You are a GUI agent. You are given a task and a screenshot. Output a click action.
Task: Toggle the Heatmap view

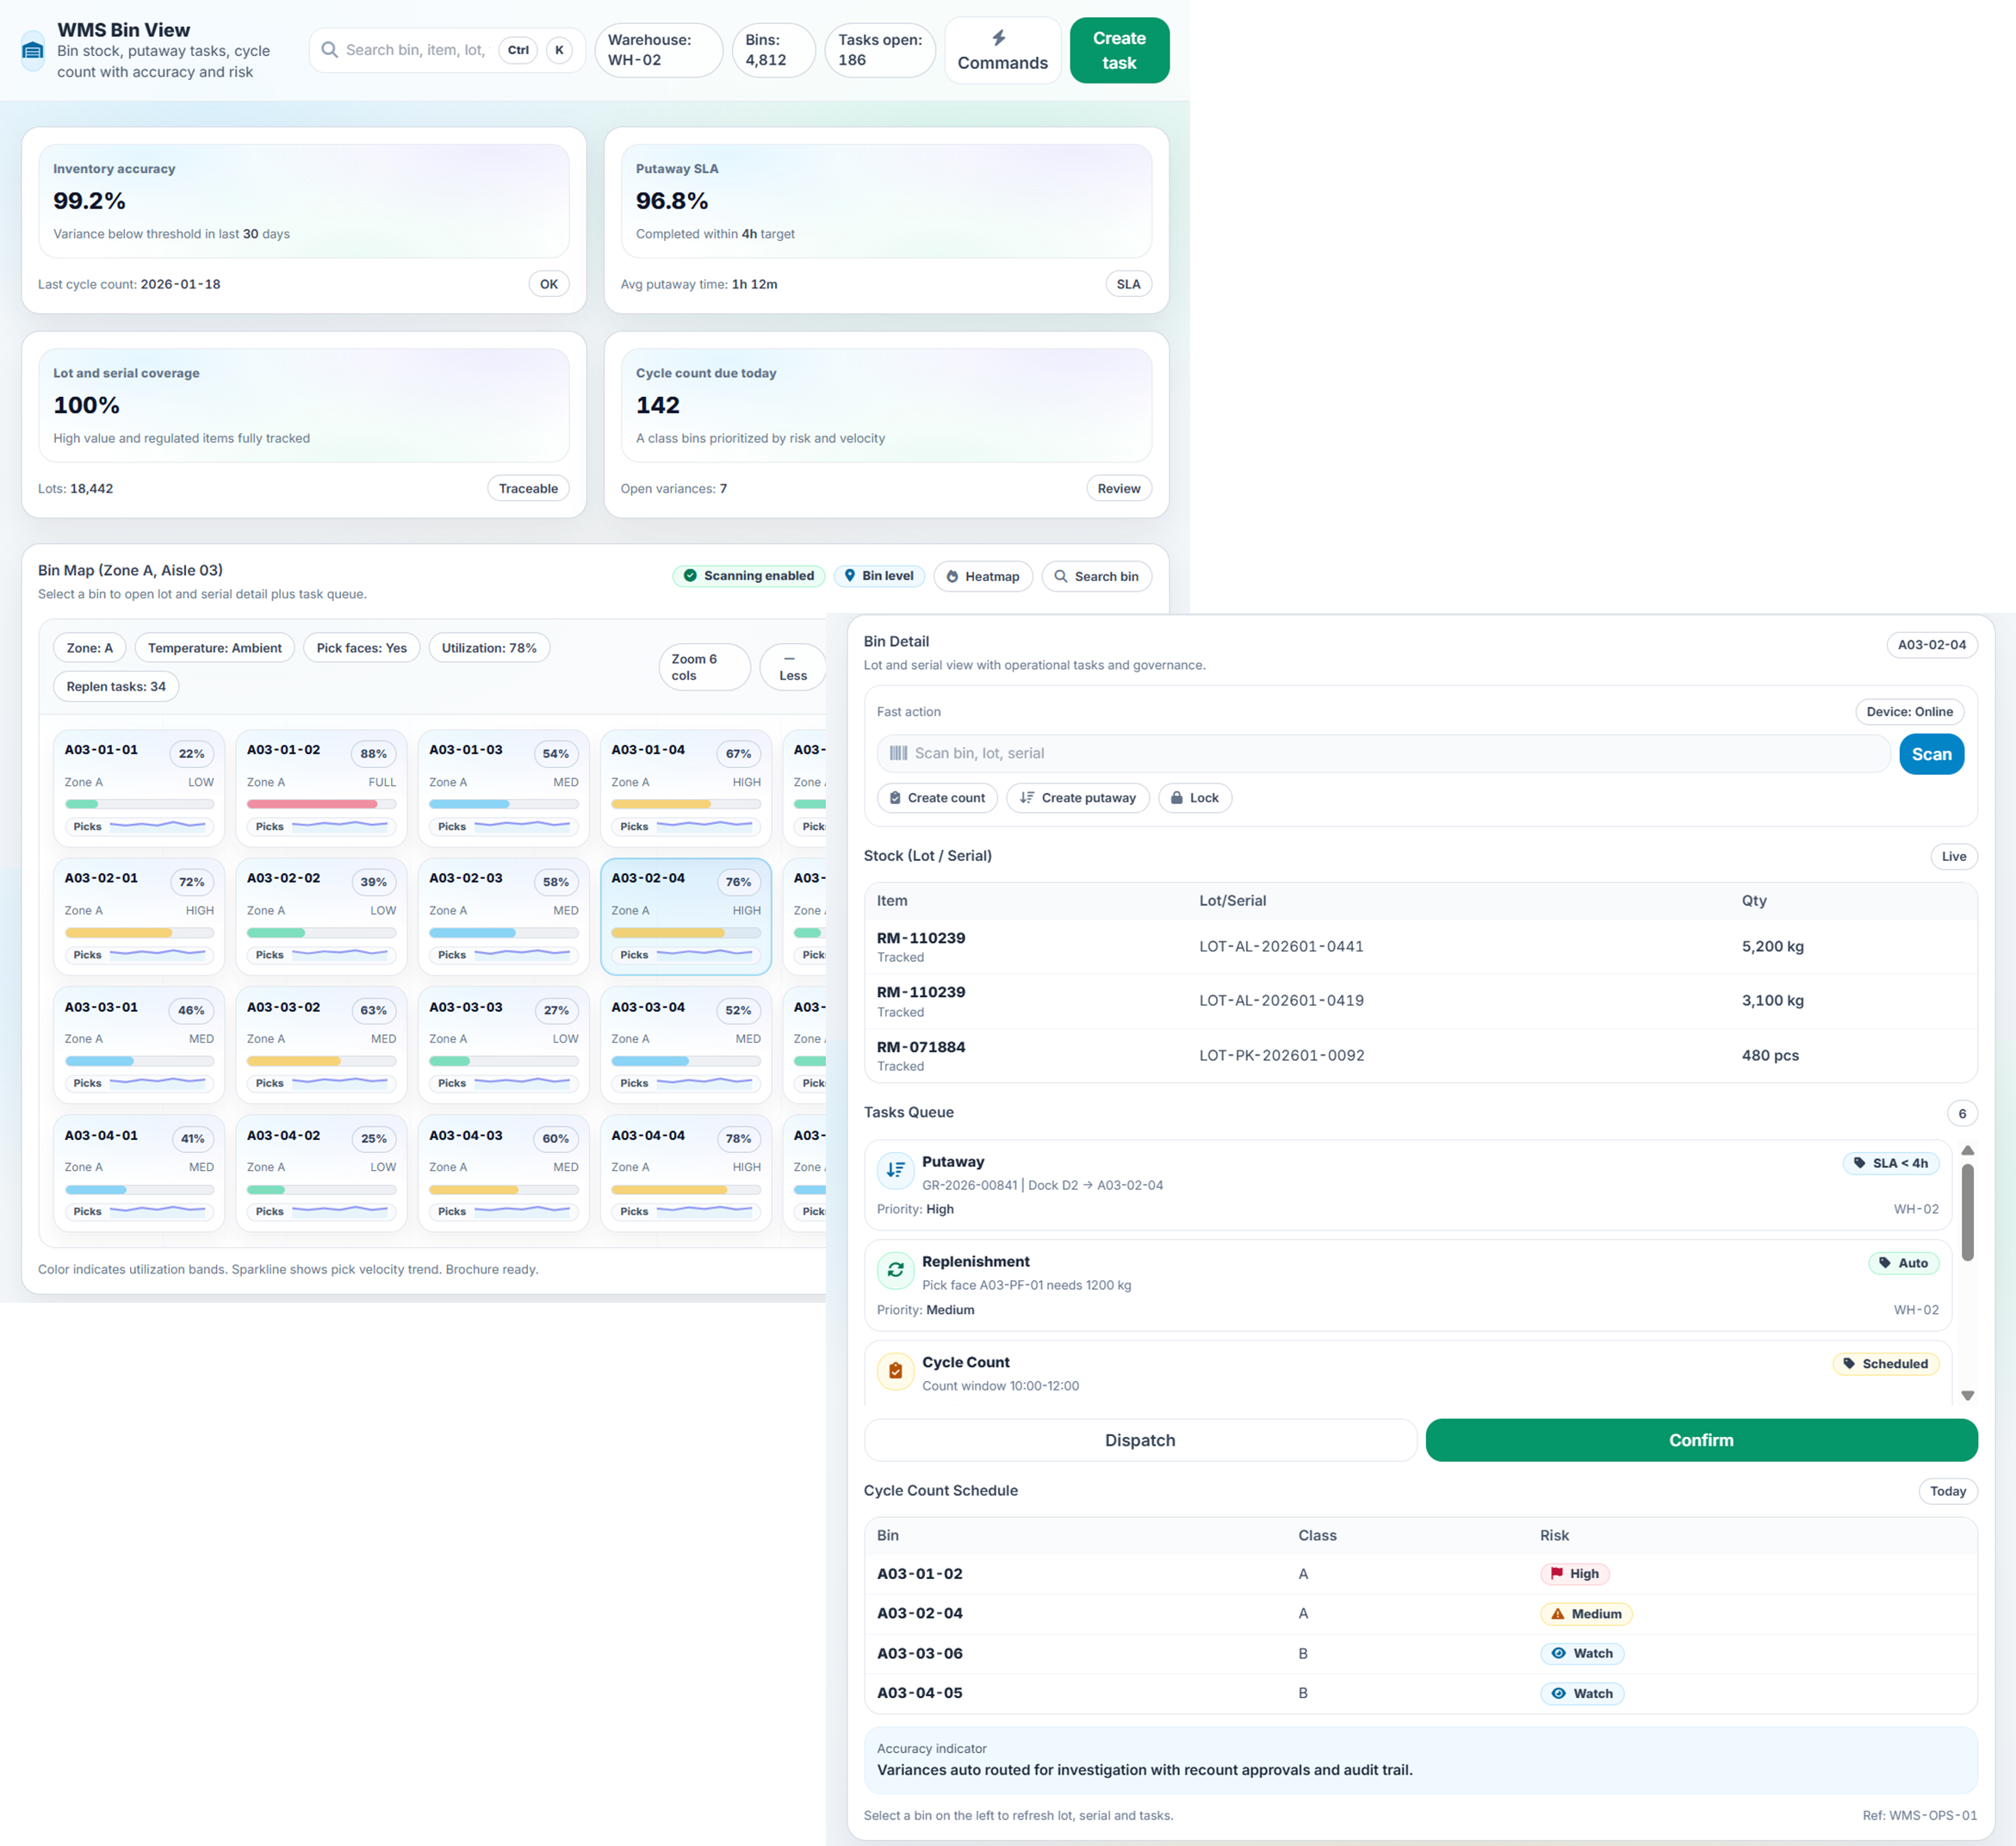click(x=982, y=577)
